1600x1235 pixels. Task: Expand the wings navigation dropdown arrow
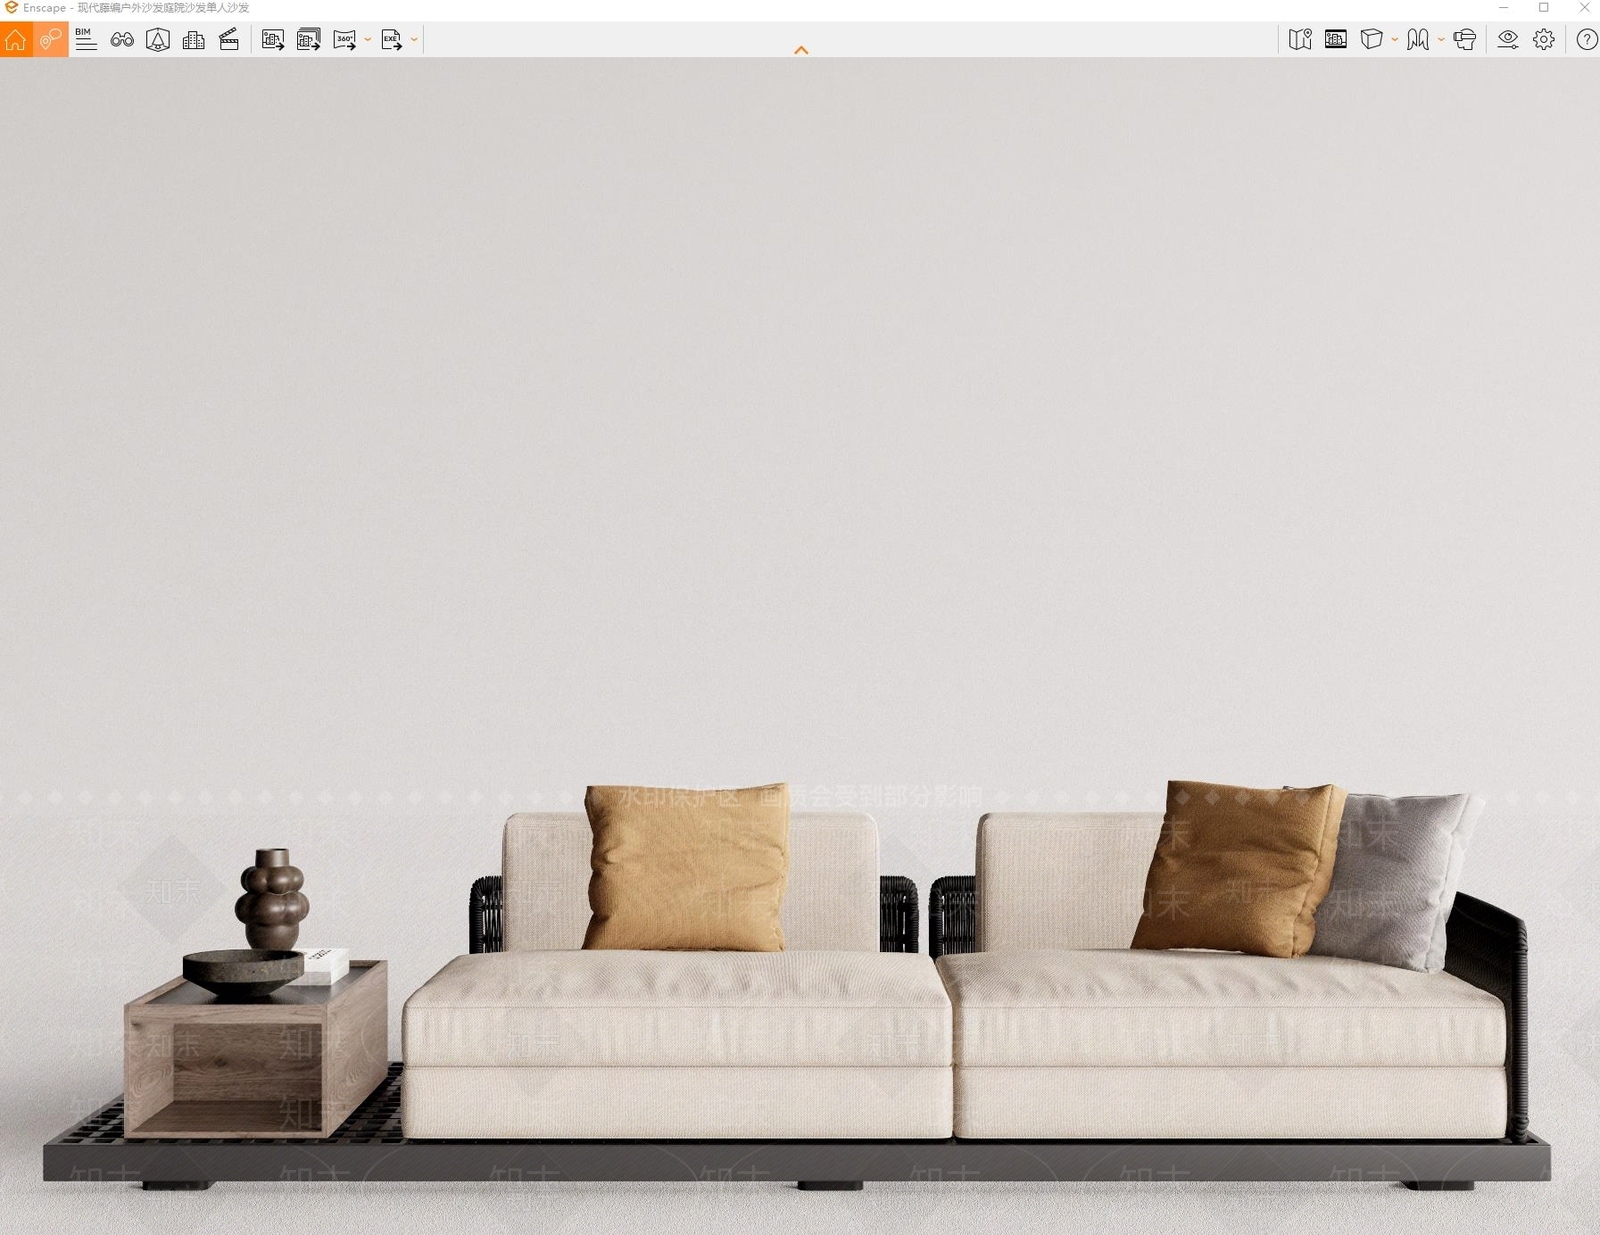(1441, 40)
